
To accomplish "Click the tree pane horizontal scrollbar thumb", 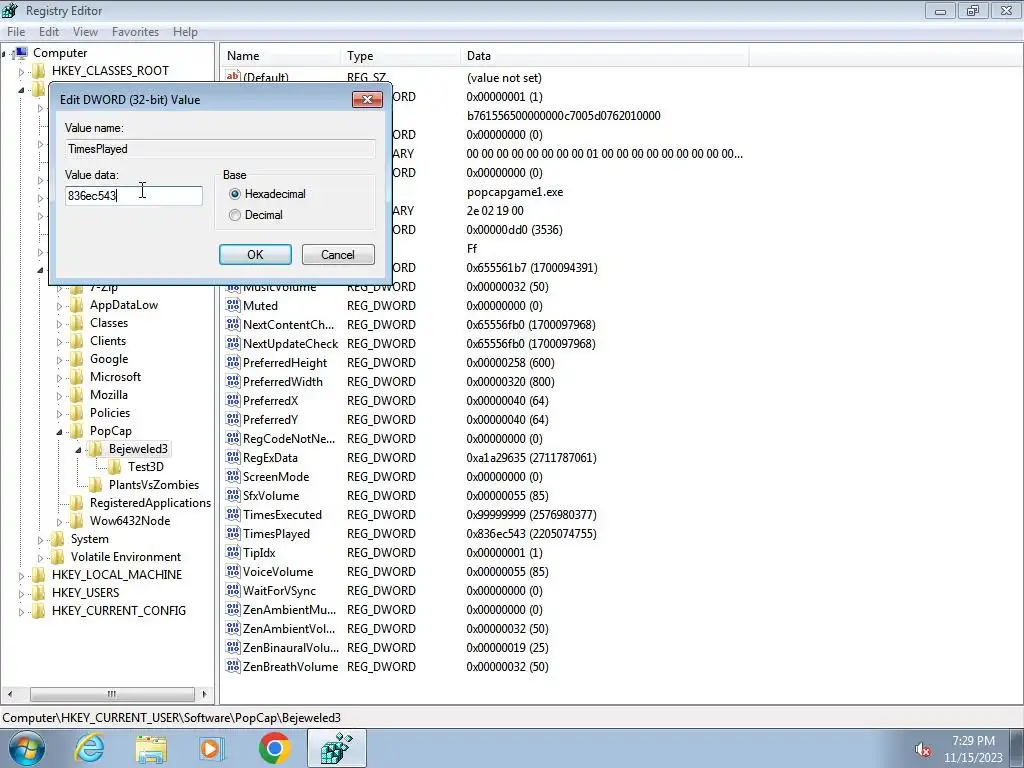I will coord(112,694).
